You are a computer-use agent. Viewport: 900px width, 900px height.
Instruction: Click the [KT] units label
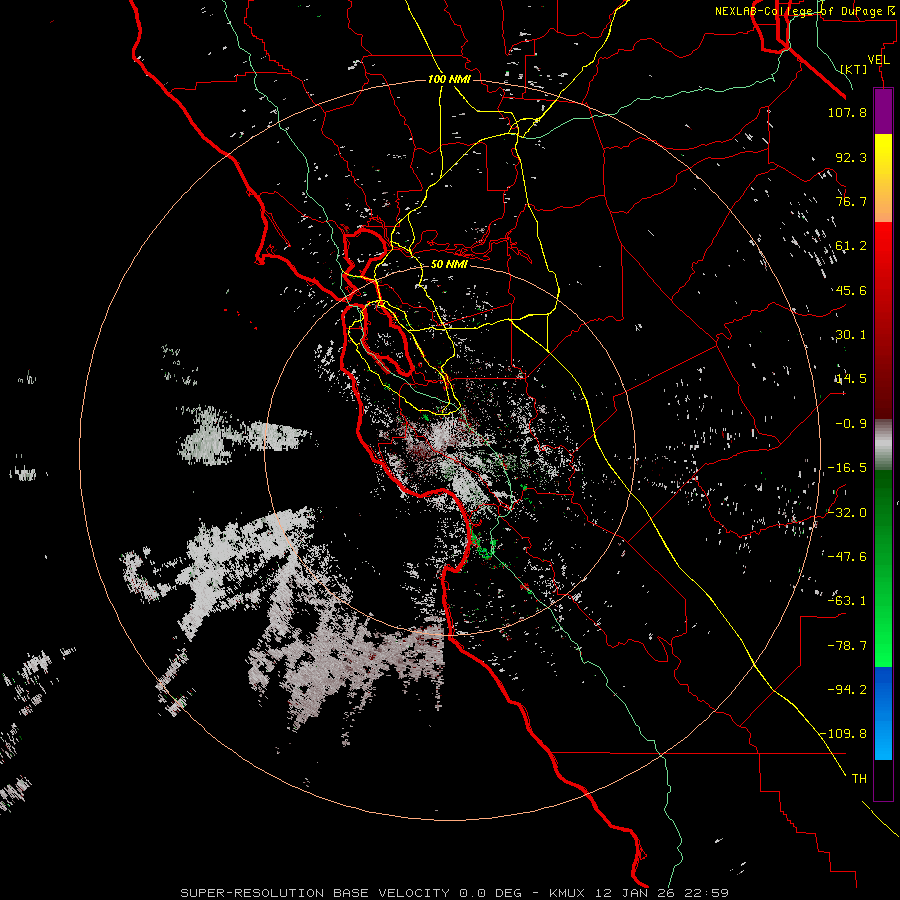tap(854, 69)
